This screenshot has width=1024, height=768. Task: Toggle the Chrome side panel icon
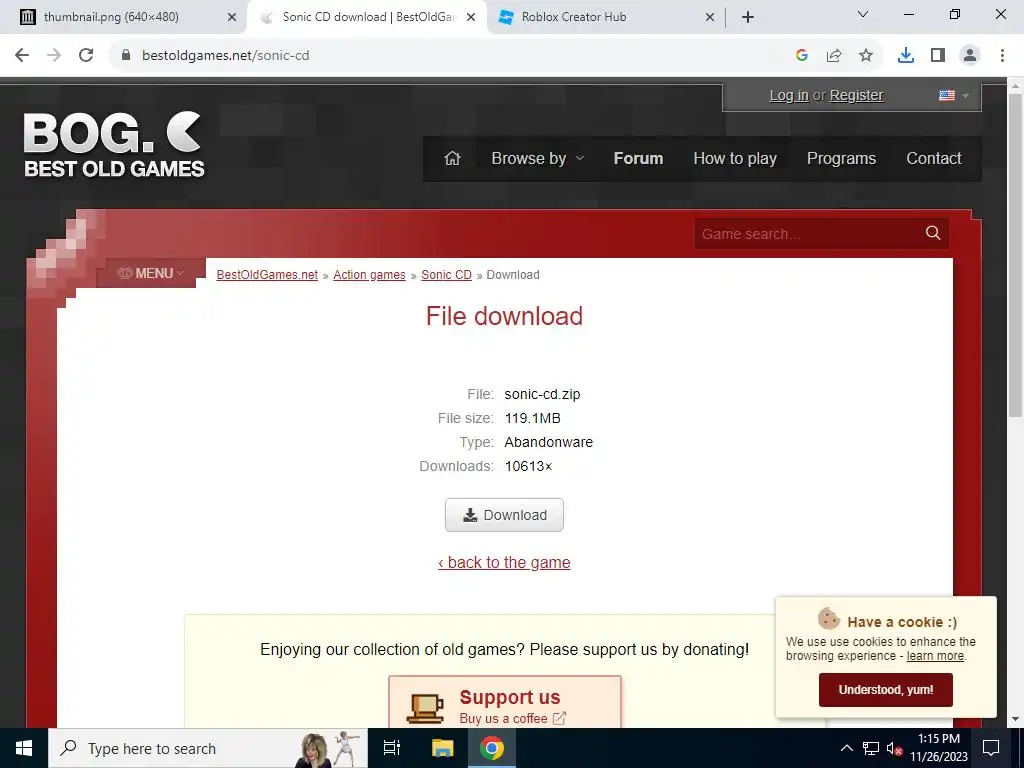[x=938, y=56]
